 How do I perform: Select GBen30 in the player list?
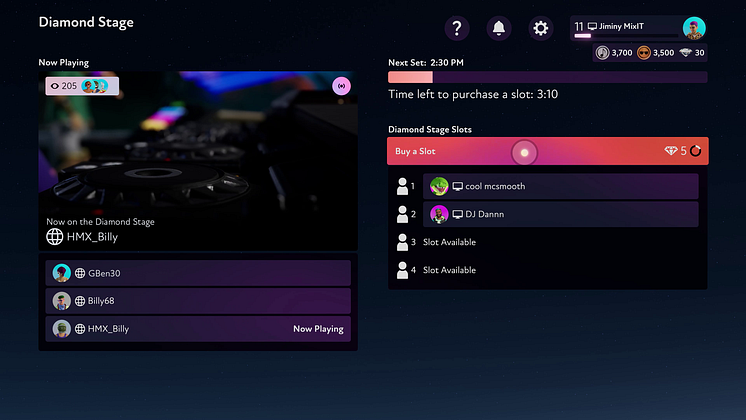[198, 273]
